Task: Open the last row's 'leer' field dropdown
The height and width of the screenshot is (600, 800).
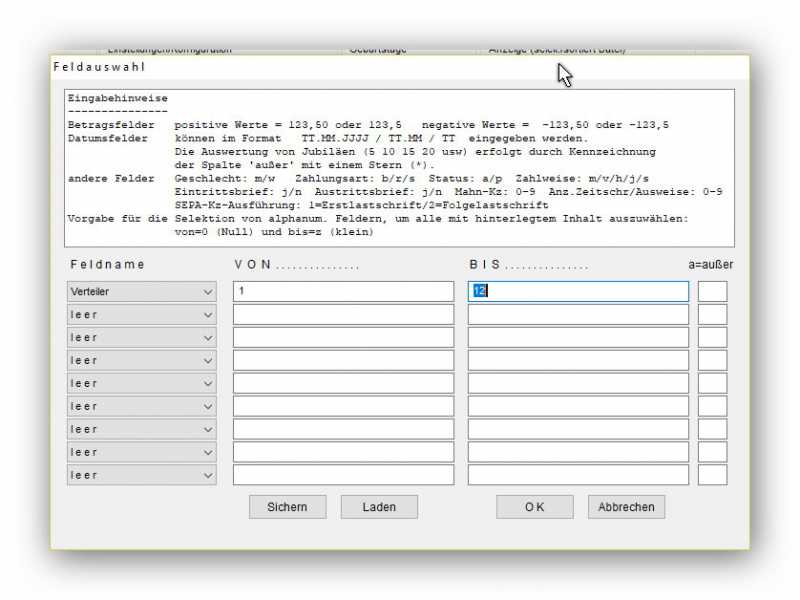Action: 141,475
